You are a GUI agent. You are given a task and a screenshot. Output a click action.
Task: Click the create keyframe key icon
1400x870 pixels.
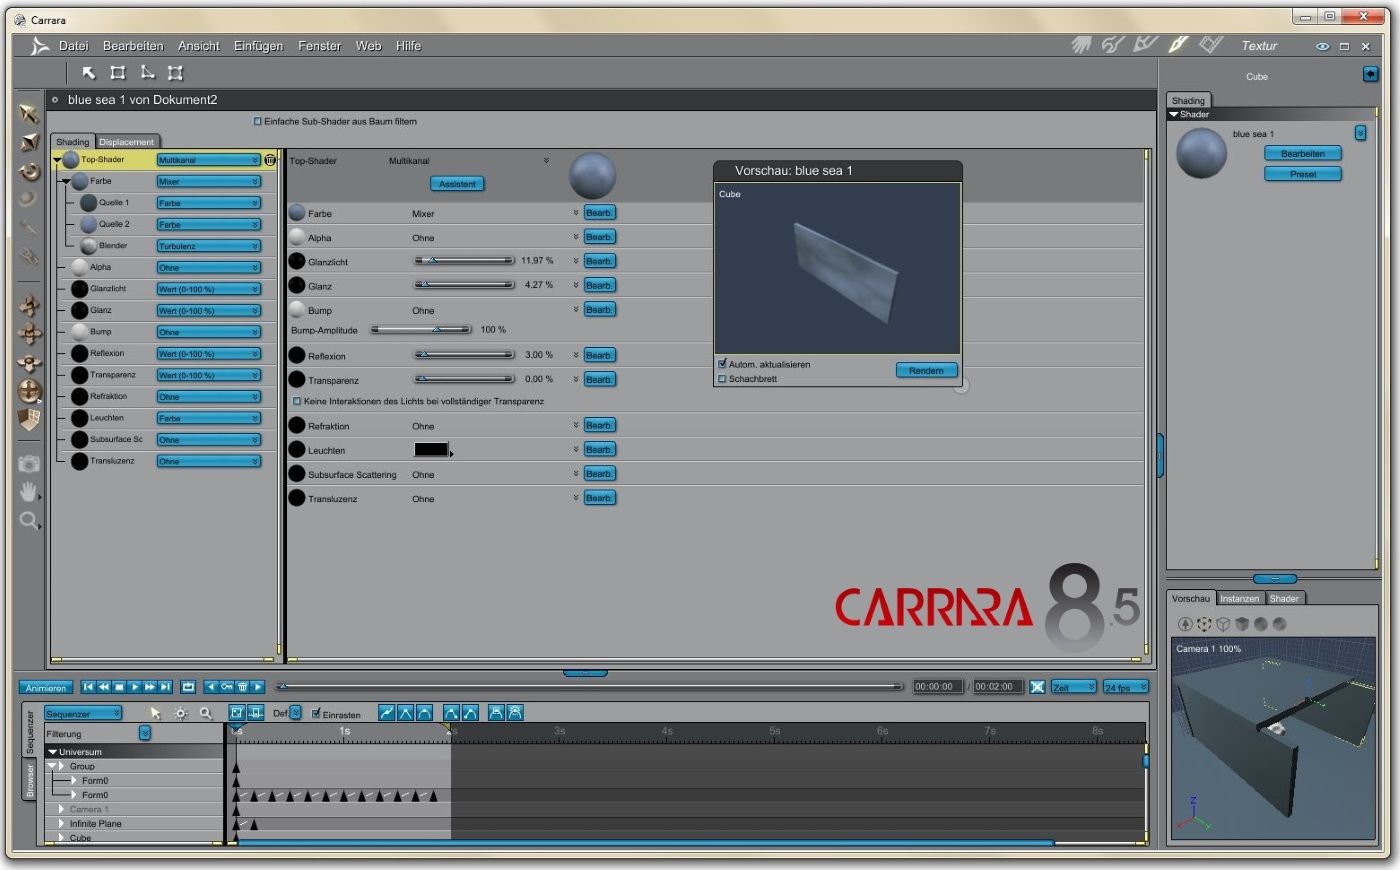(227, 687)
